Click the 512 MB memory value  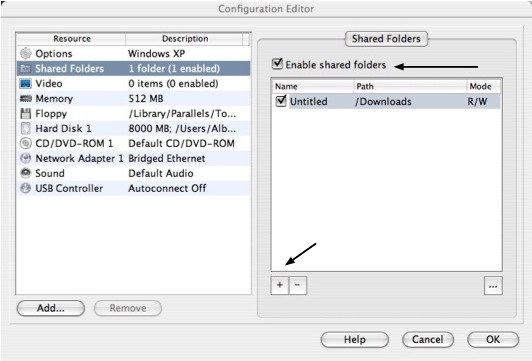[146, 99]
